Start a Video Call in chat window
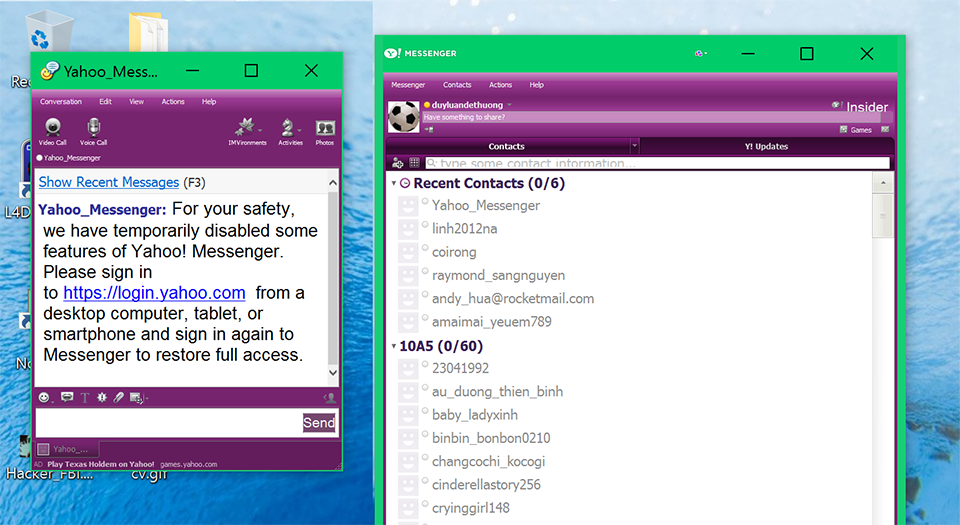This screenshot has width=960, height=525. pyautogui.click(x=53, y=131)
